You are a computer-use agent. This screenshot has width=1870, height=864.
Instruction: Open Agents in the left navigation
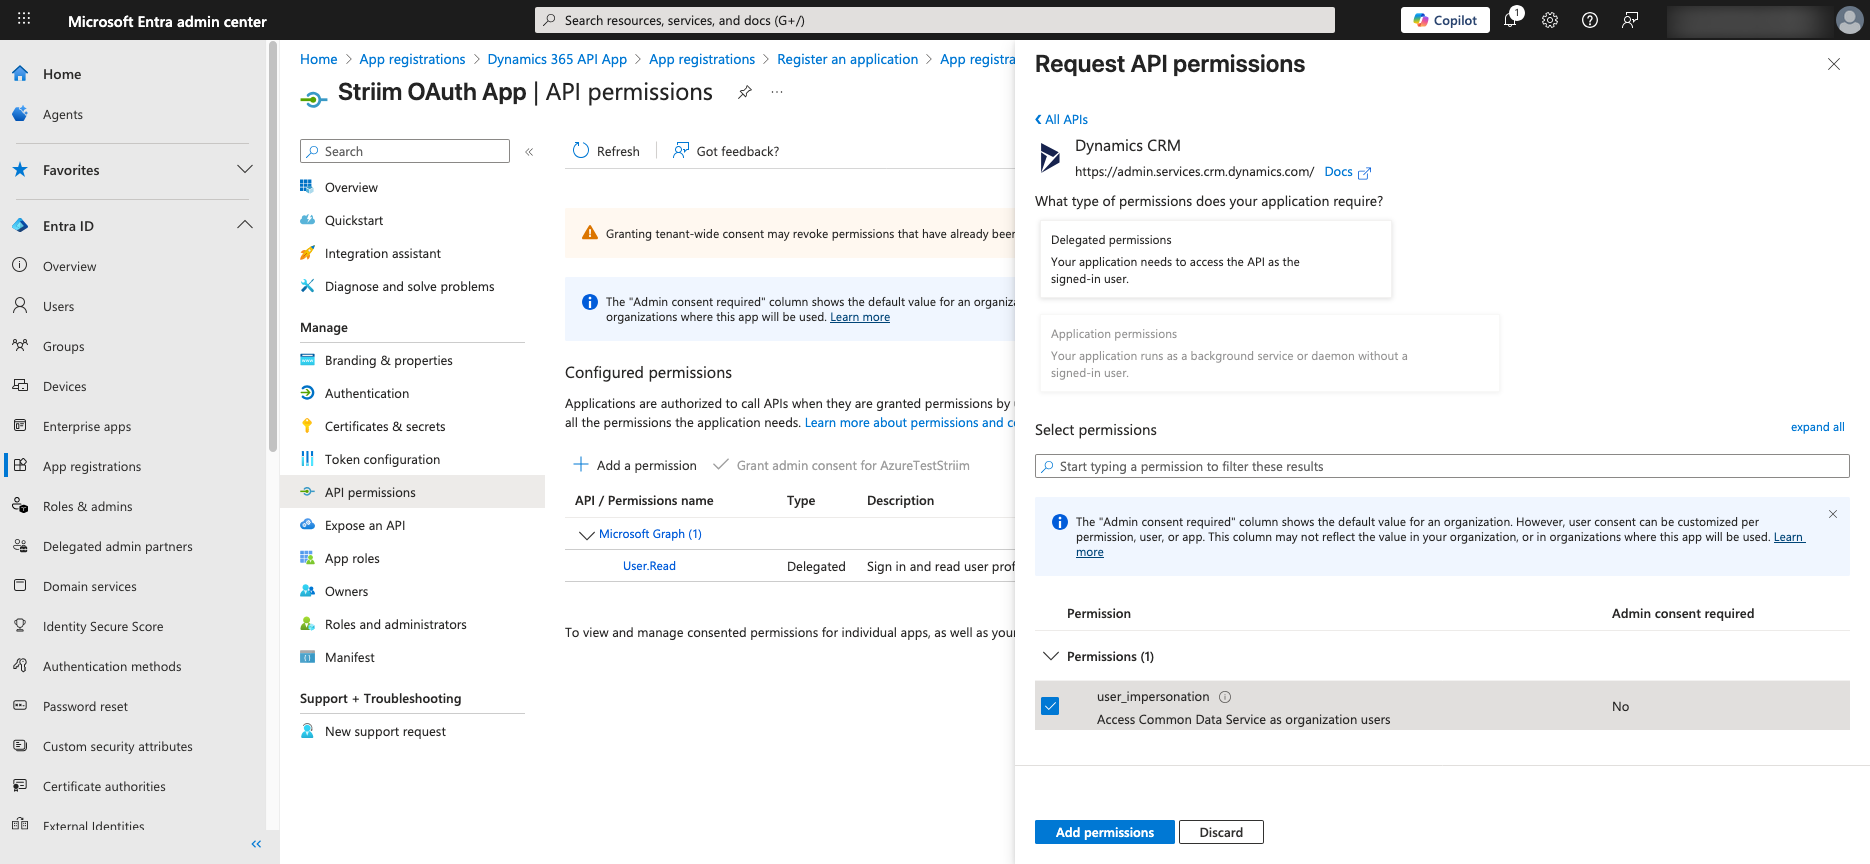coord(62,115)
